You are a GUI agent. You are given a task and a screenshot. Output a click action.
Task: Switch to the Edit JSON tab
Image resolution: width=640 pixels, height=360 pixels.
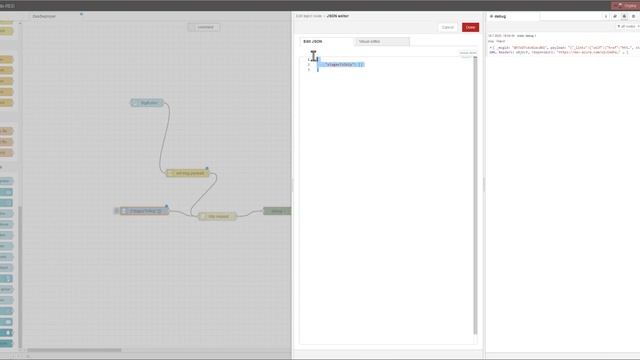327,42
